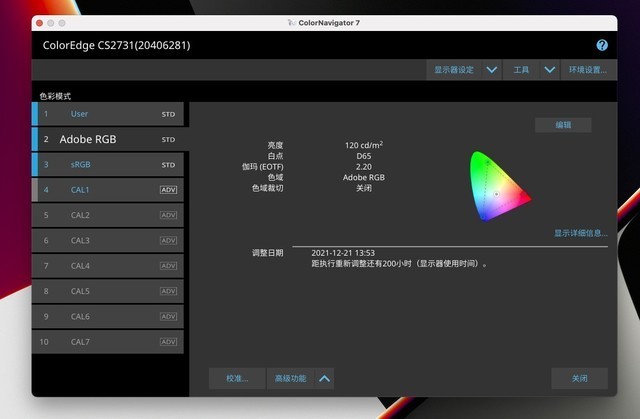Click the ColorNavigator 7 title bar icon
The width and height of the screenshot is (640, 419).
(x=291, y=22)
